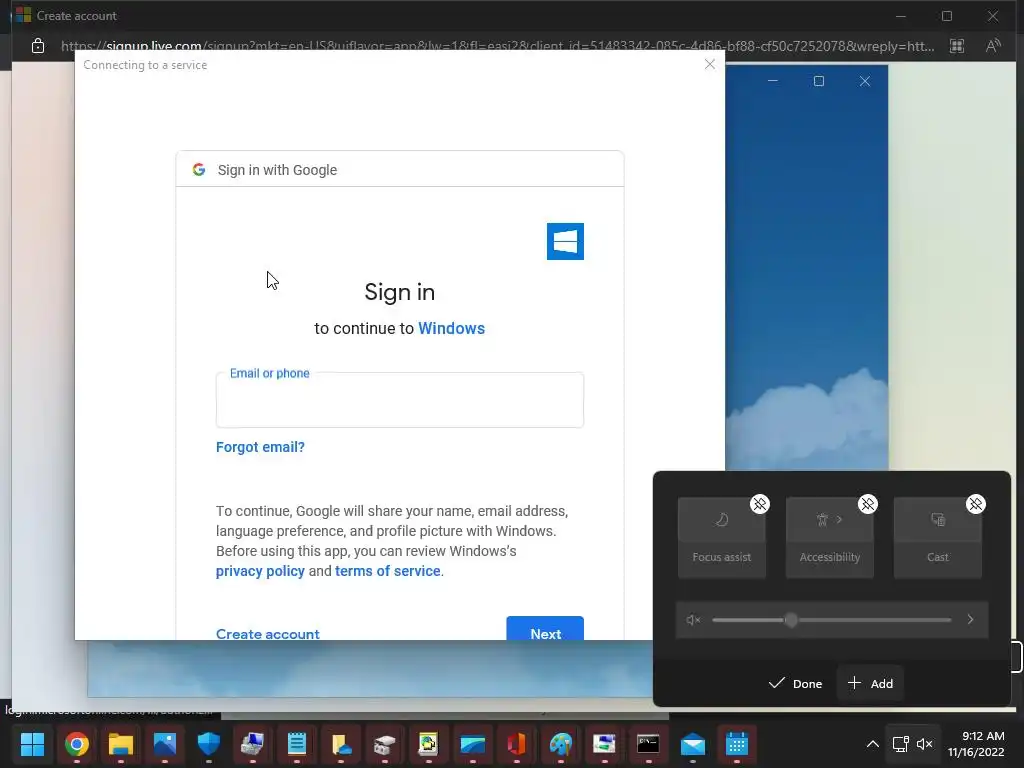The image size is (1024, 768).
Task: Click the Google logo in the sign-in header
Action: pyautogui.click(x=199, y=170)
